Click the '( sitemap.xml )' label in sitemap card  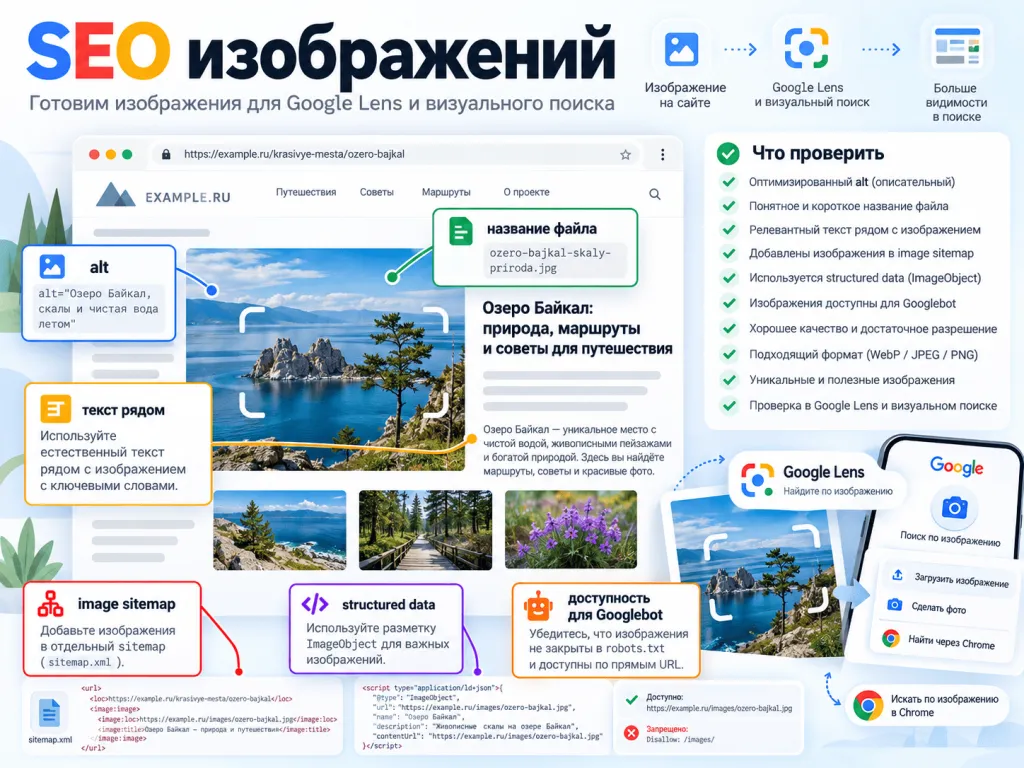pos(82,662)
